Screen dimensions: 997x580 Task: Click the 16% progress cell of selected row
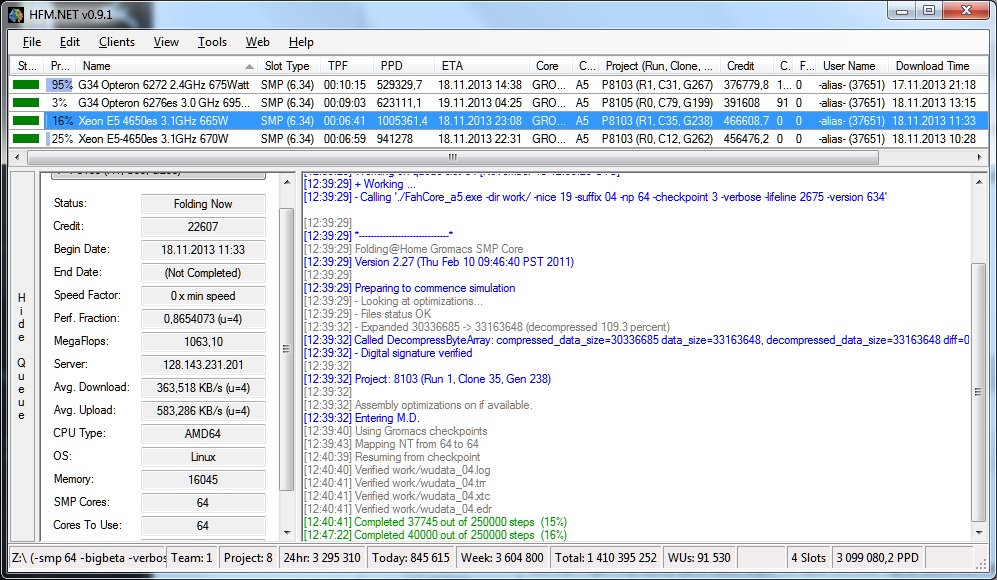(60, 120)
